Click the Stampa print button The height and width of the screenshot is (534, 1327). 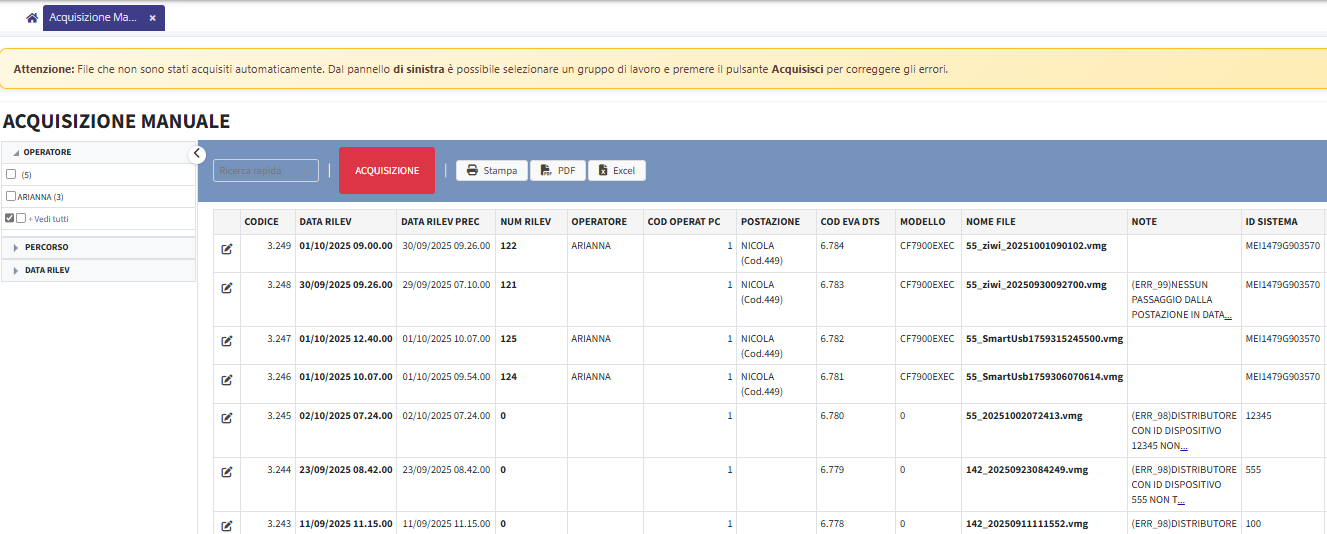click(x=492, y=171)
